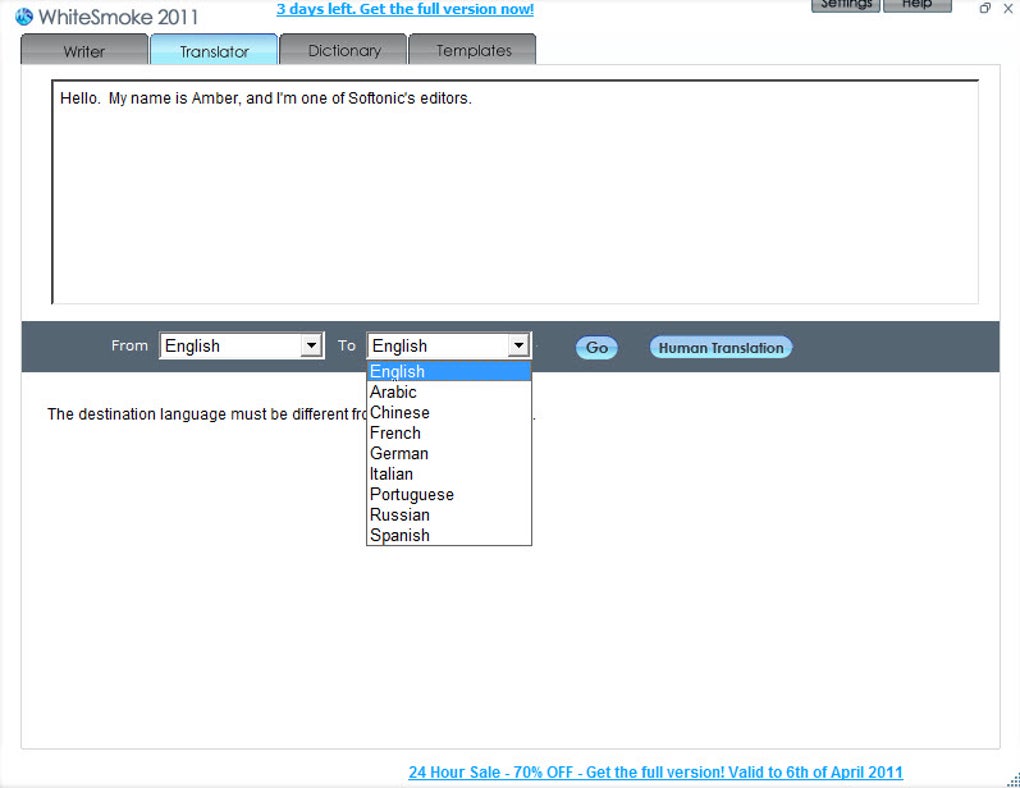Image resolution: width=1020 pixels, height=788 pixels.
Task: Choose Arabic from the language list
Action: click(449, 392)
